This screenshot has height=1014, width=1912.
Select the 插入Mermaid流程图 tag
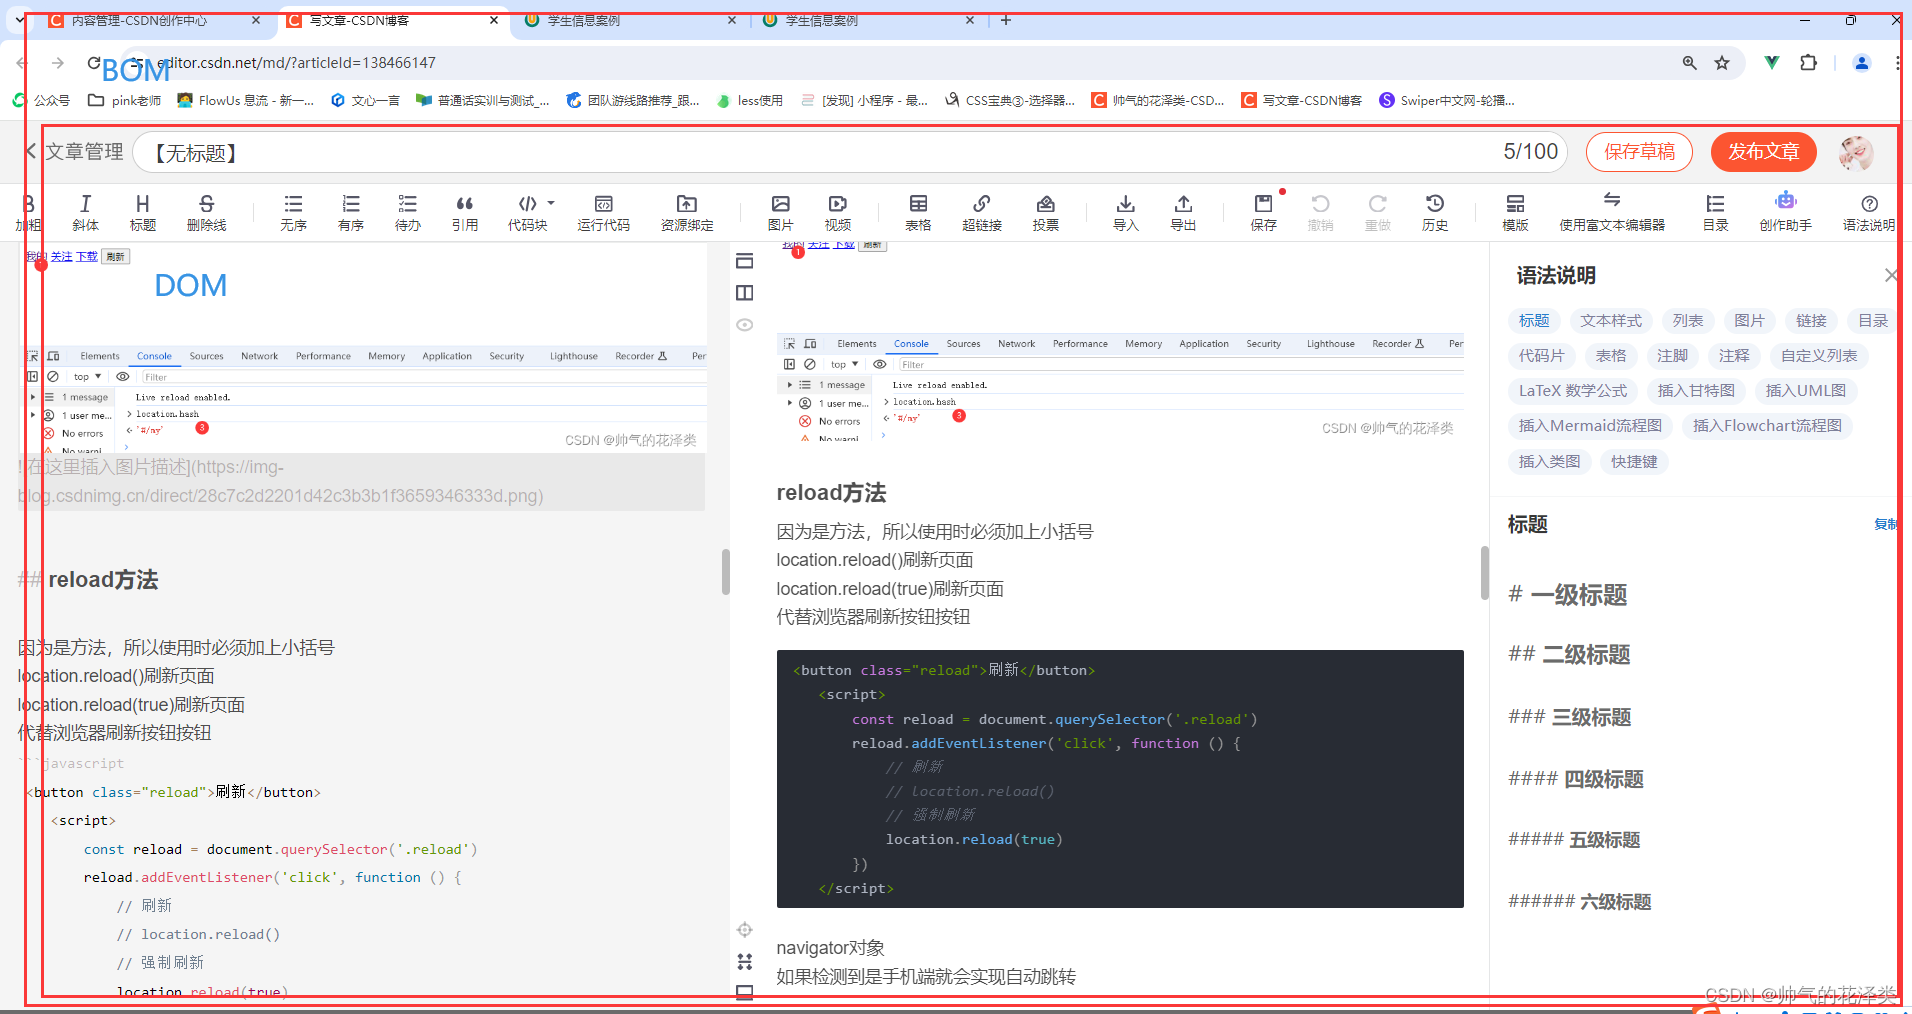1590,426
